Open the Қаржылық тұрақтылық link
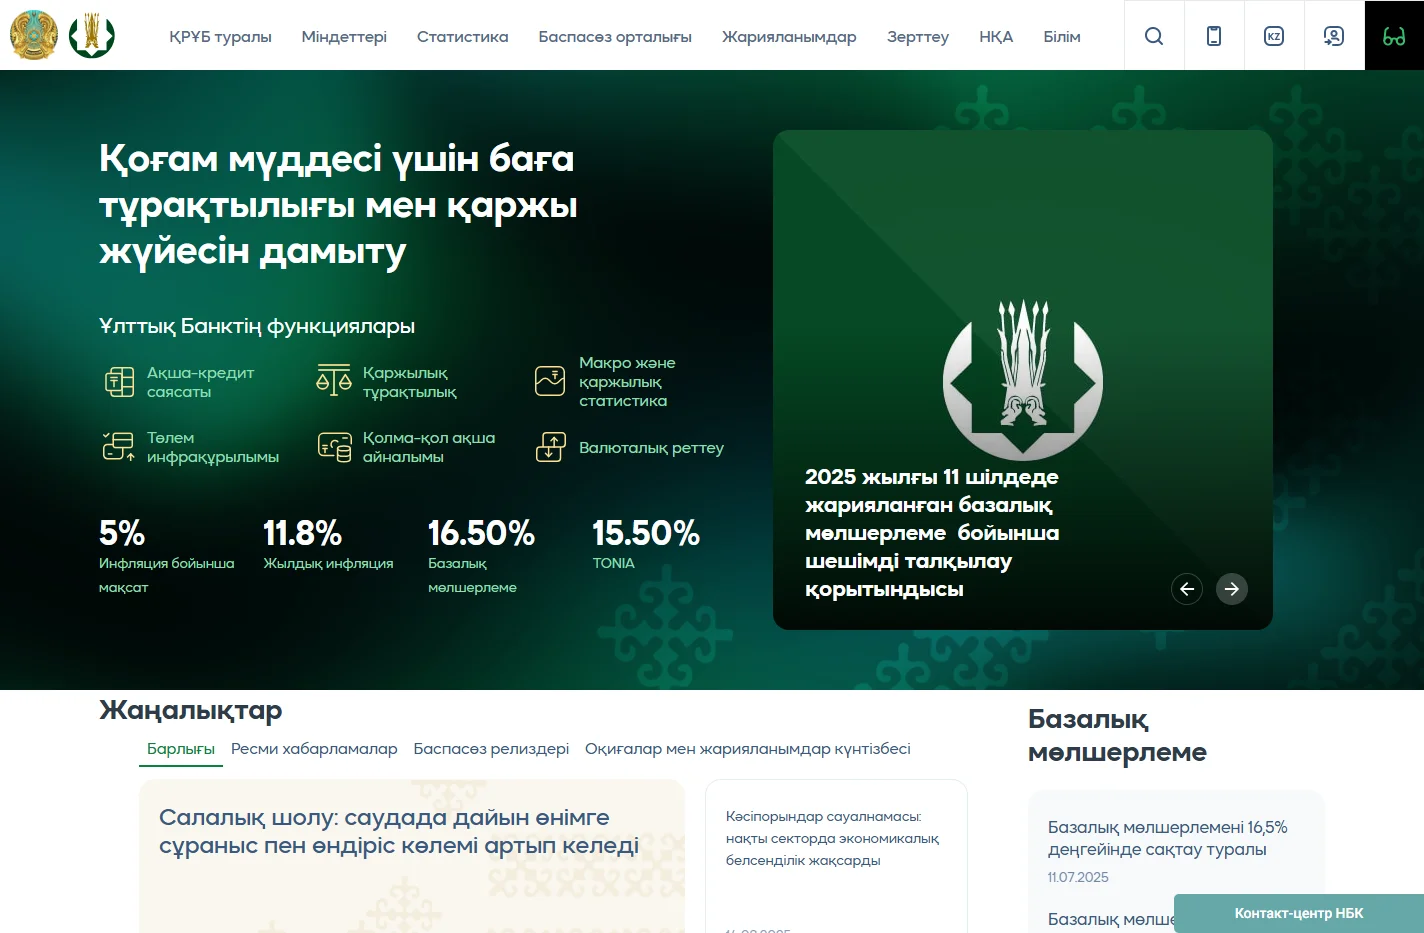Image resolution: width=1424 pixels, height=933 pixels. click(x=410, y=382)
